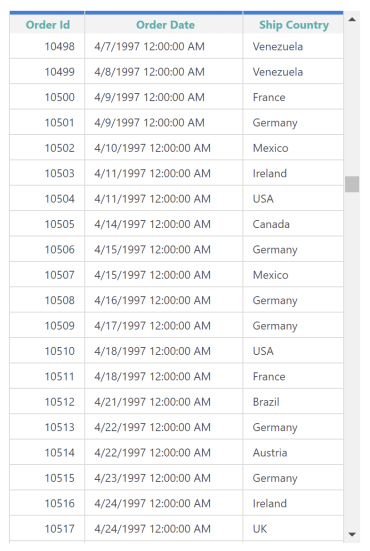Click the vertical scrollbar thumb

tap(352, 184)
